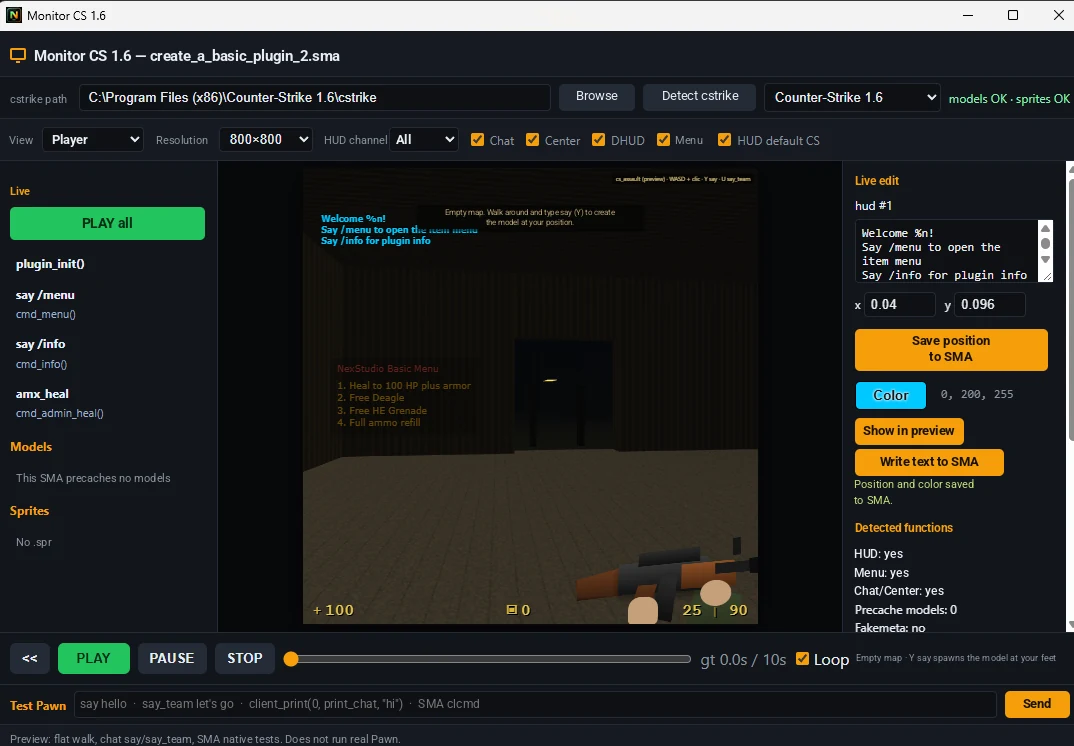
Task: Click the timeline slider orange handle
Action: pyautogui.click(x=291, y=658)
